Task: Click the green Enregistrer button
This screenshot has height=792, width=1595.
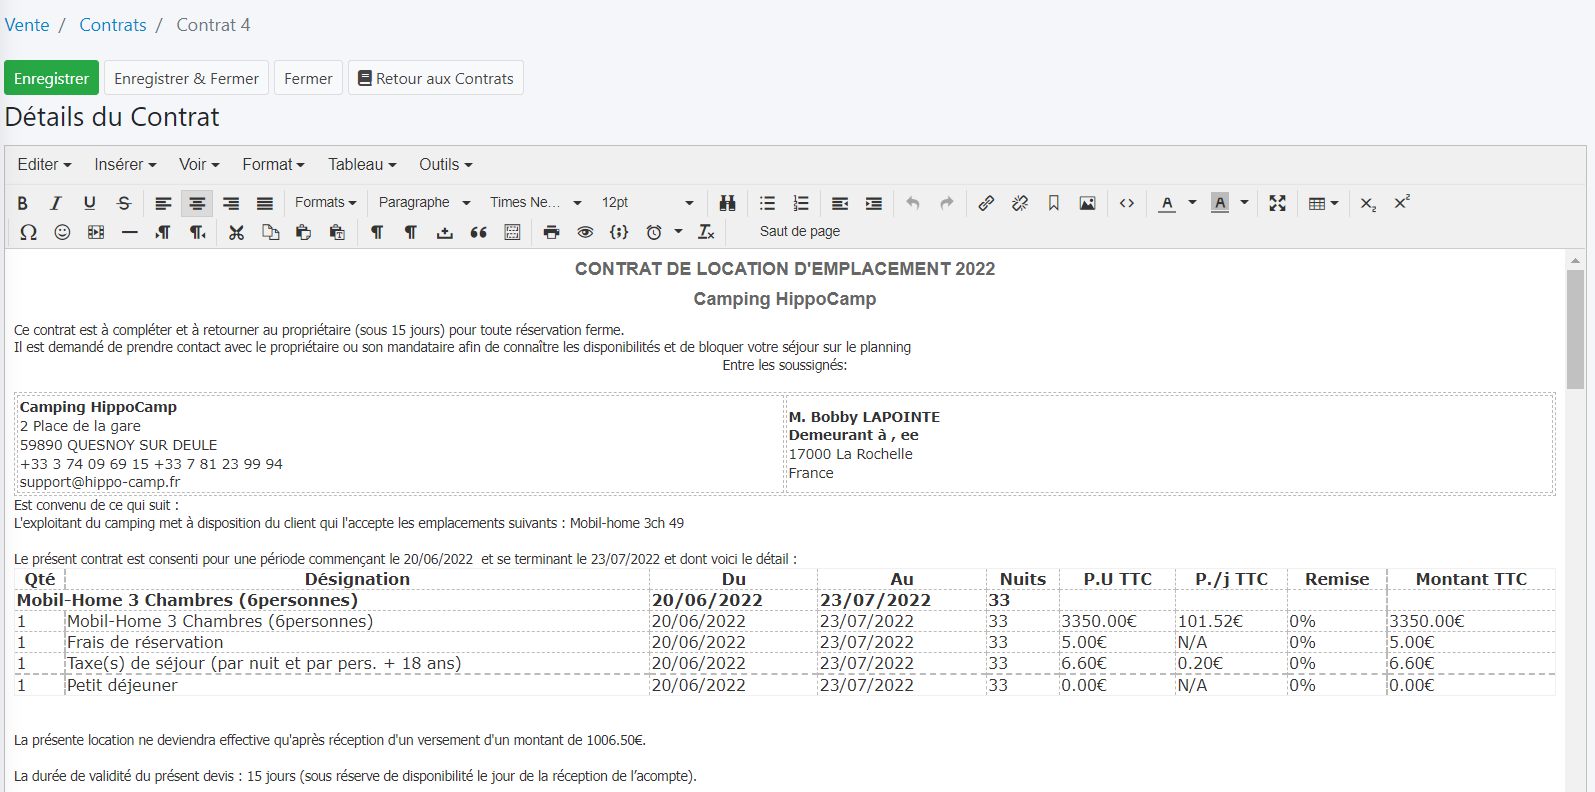Action: pos(51,78)
